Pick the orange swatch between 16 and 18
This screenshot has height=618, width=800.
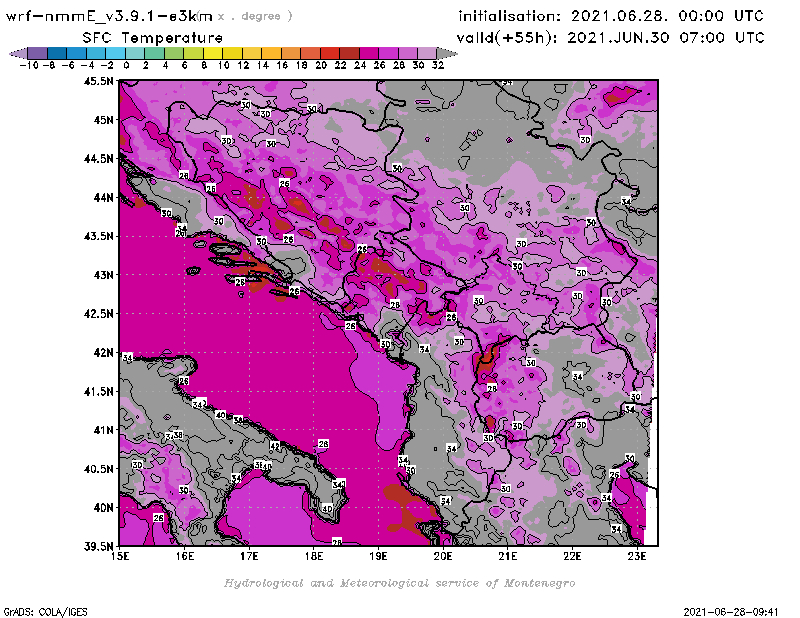pyautogui.click(x=291, y=53)
